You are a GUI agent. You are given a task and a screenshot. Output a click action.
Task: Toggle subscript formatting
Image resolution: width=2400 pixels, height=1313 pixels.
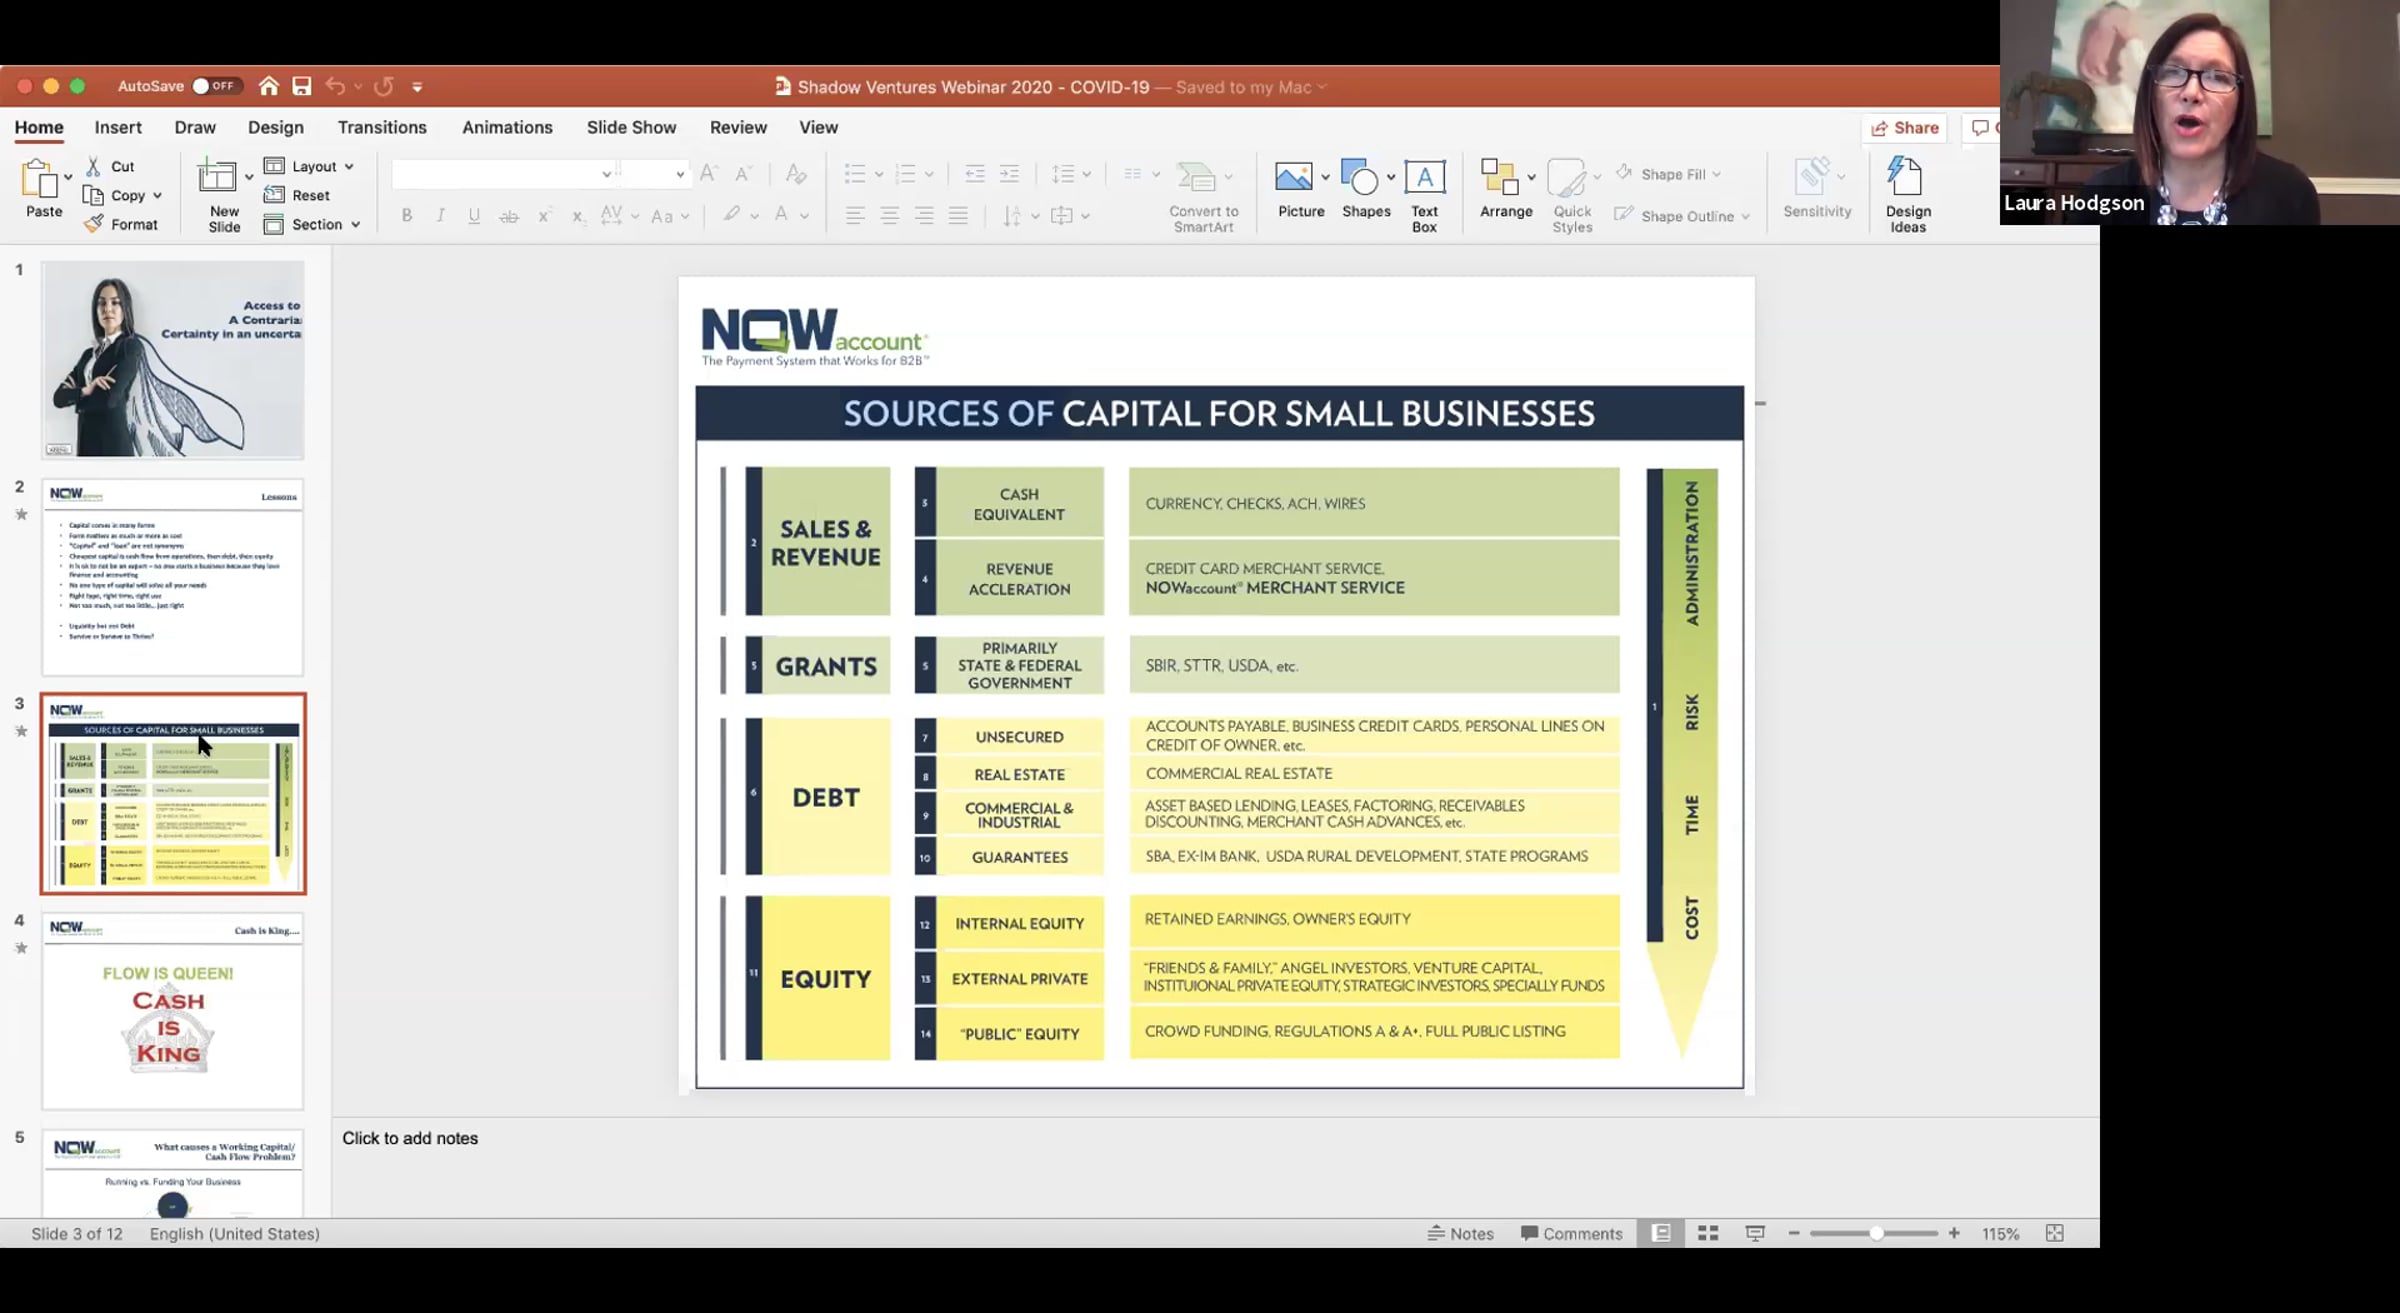577,215
